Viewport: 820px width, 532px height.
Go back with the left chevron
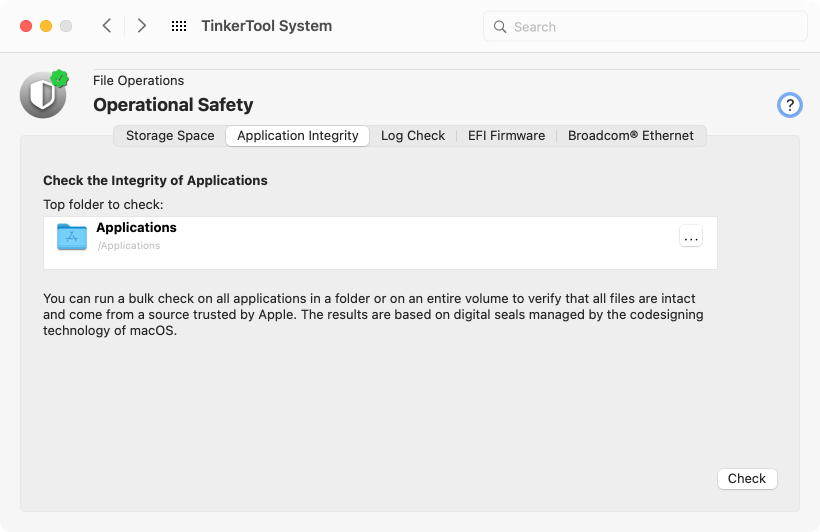click(x=107, y=26)
